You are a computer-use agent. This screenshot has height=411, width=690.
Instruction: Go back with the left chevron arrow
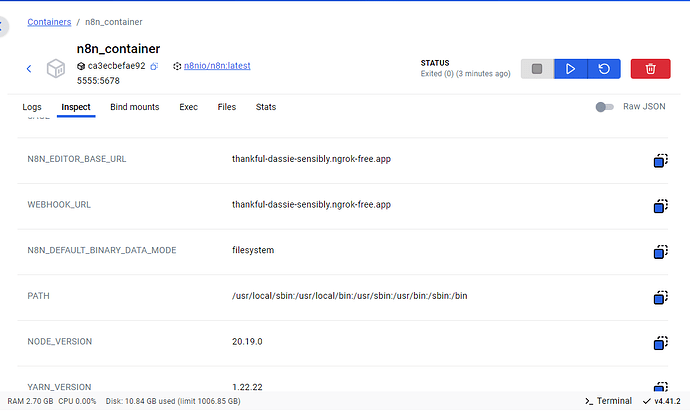[29, 69]
